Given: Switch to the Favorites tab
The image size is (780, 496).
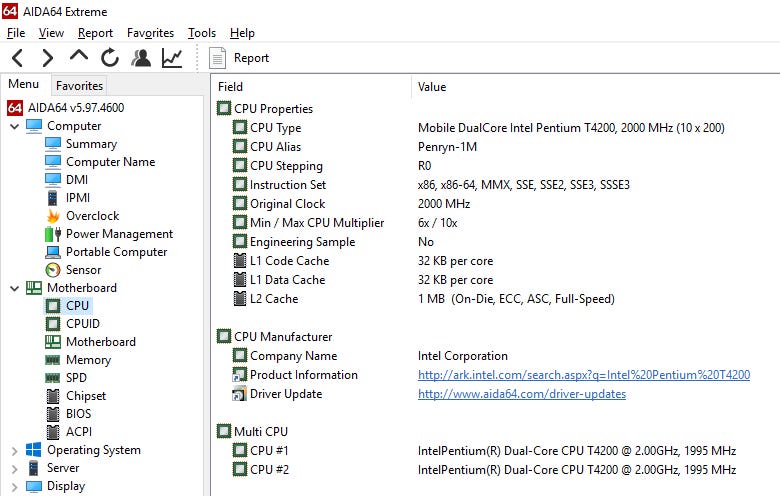Looking at the screenshot, I should pos(79,86).
